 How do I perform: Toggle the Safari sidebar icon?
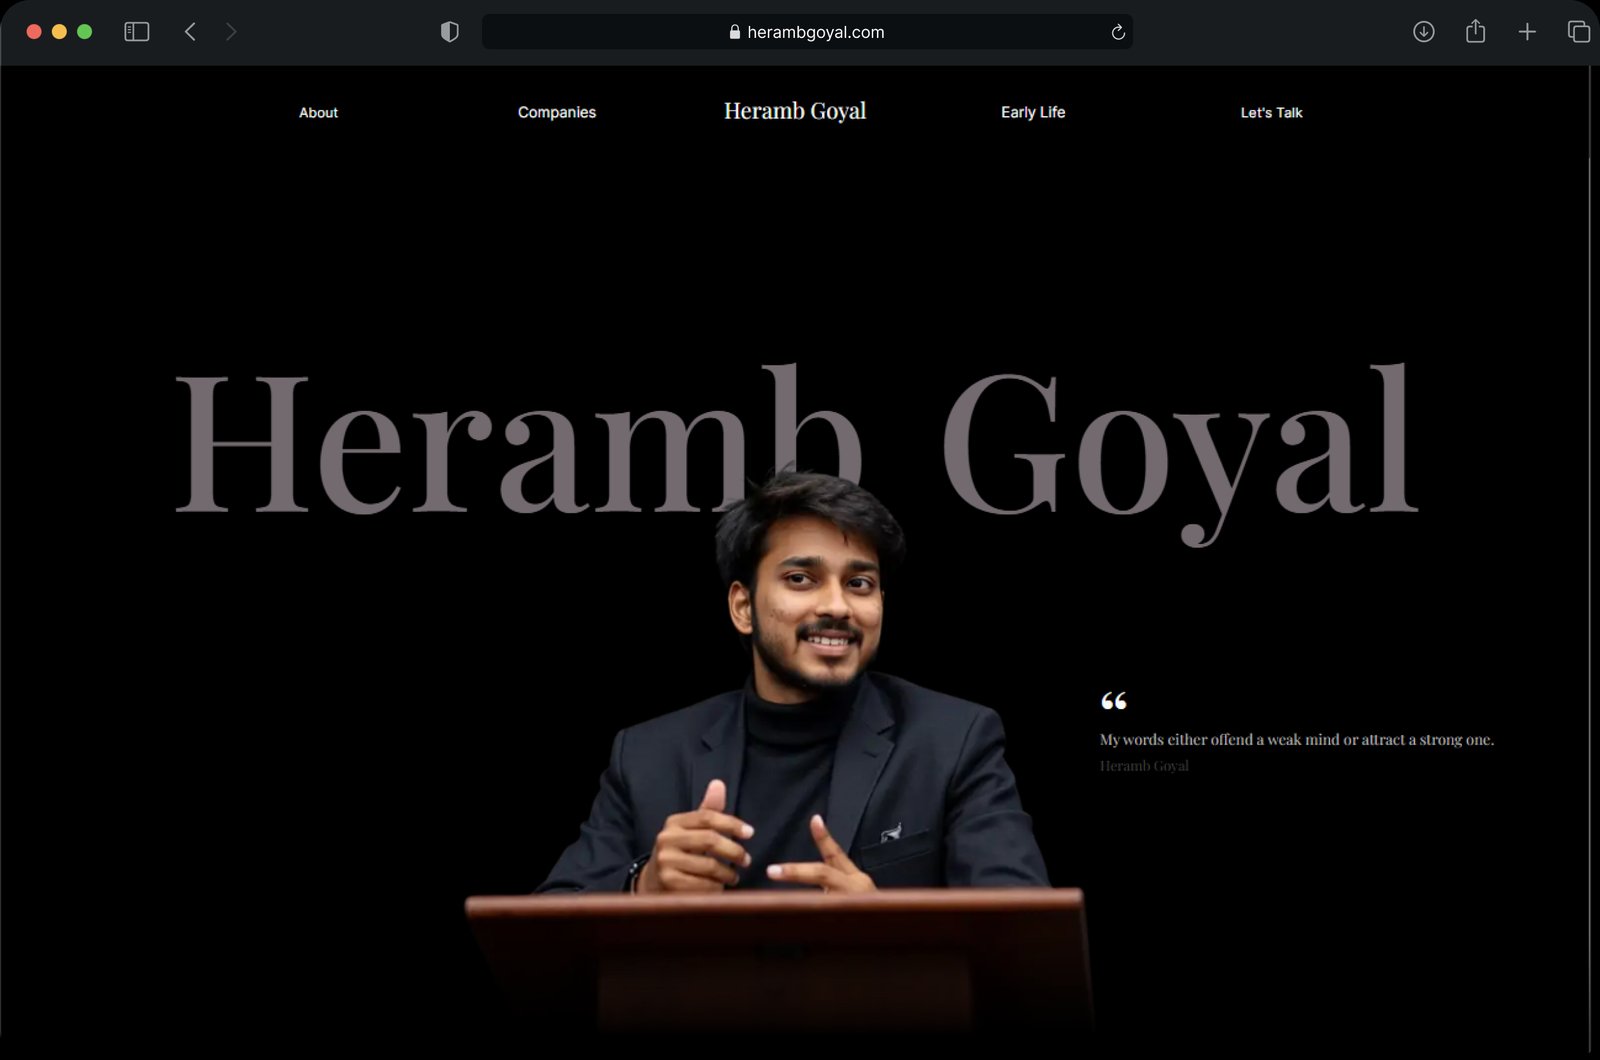pyautogui.click(x=137, y=32)
